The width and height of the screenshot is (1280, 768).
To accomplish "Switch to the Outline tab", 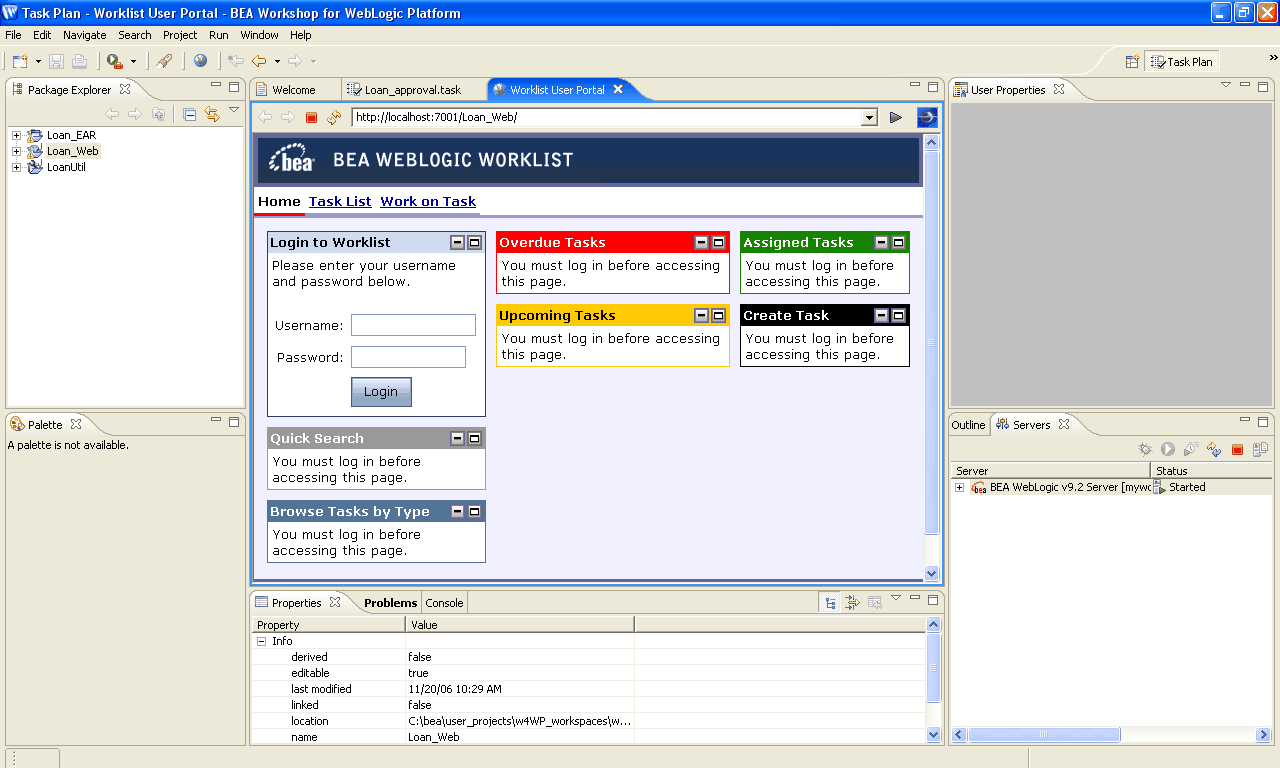I will pyautogui.click(x=968, y=425).
